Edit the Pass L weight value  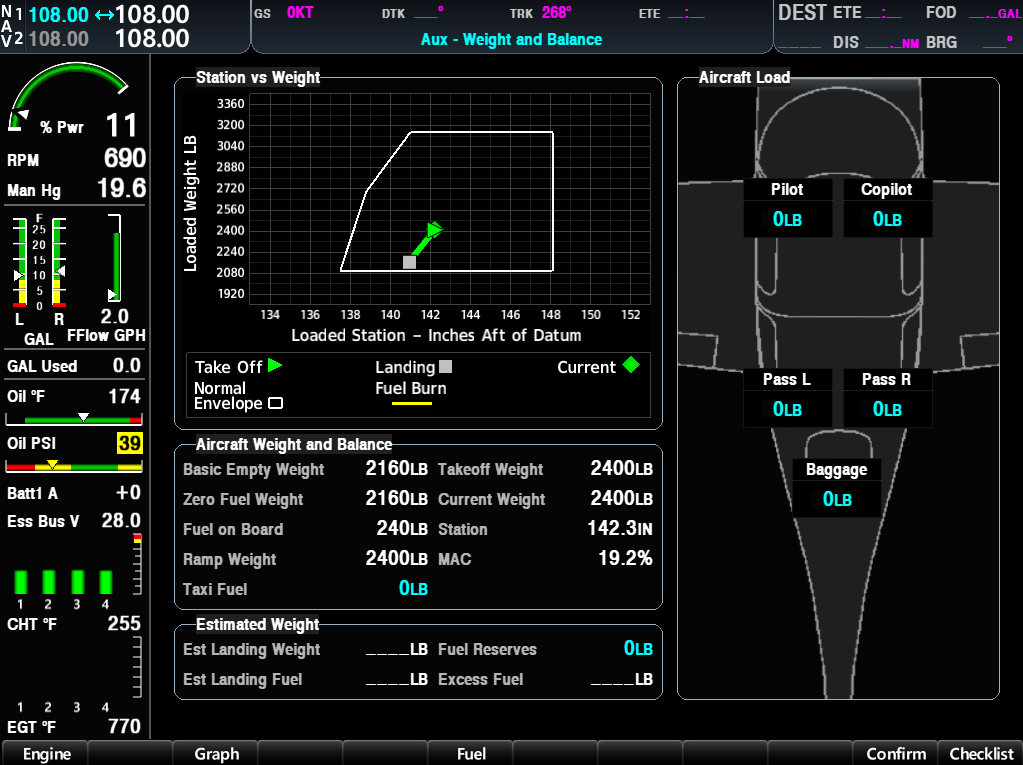point(787,409)
